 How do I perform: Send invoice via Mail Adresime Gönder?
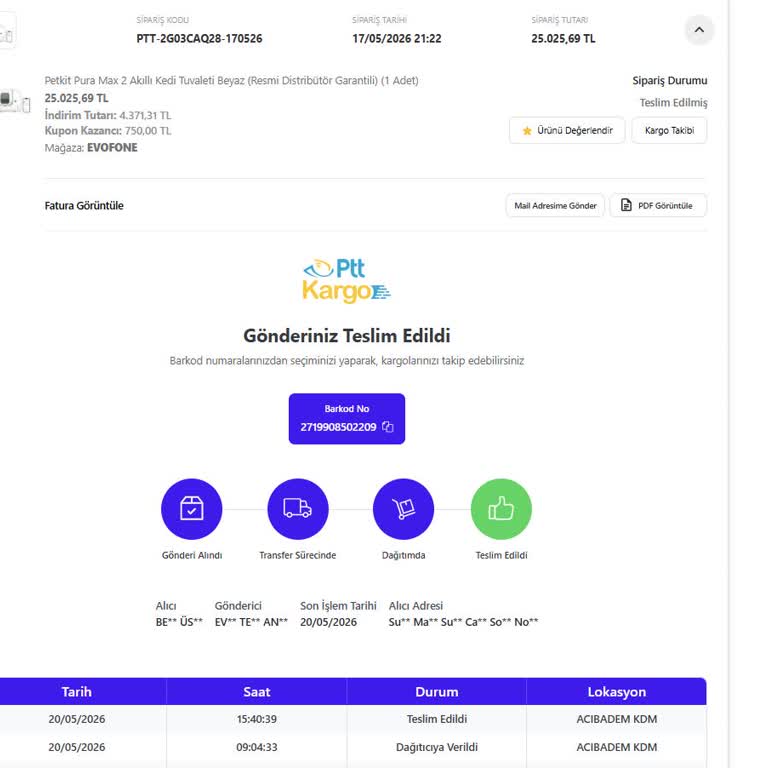coord(555,206)
